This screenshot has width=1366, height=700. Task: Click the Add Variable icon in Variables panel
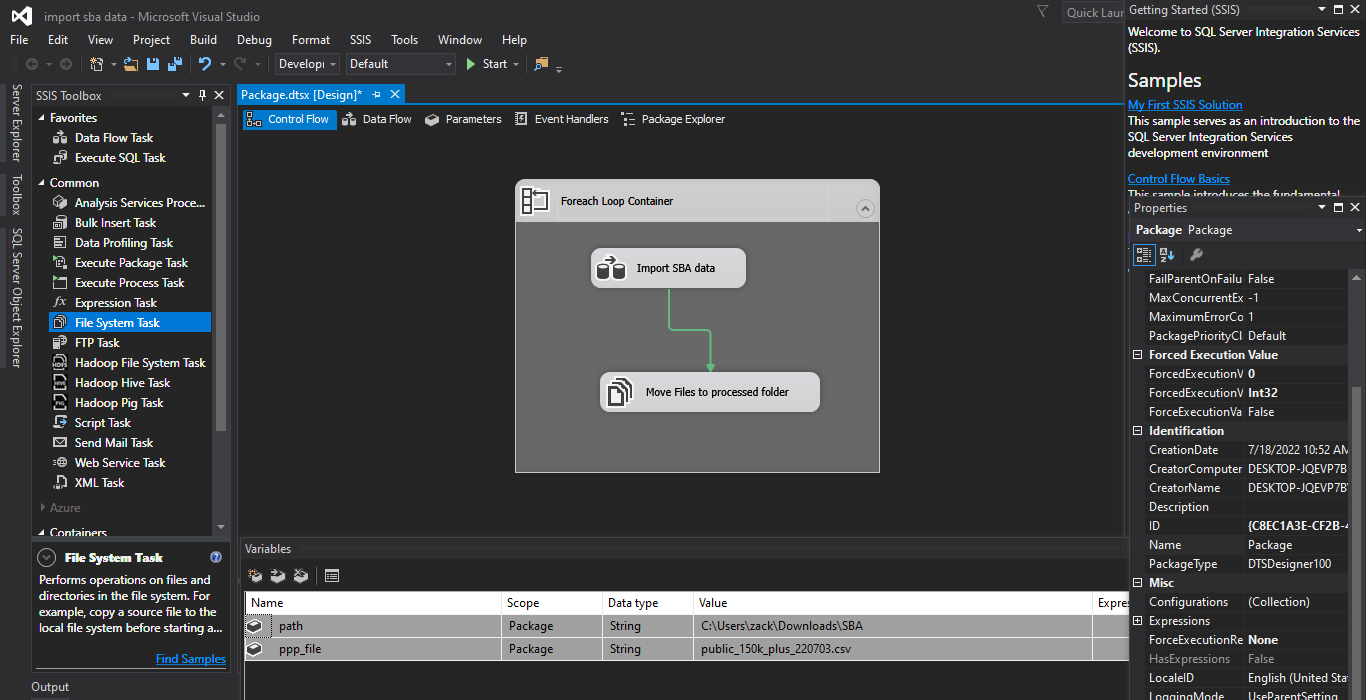256,576
